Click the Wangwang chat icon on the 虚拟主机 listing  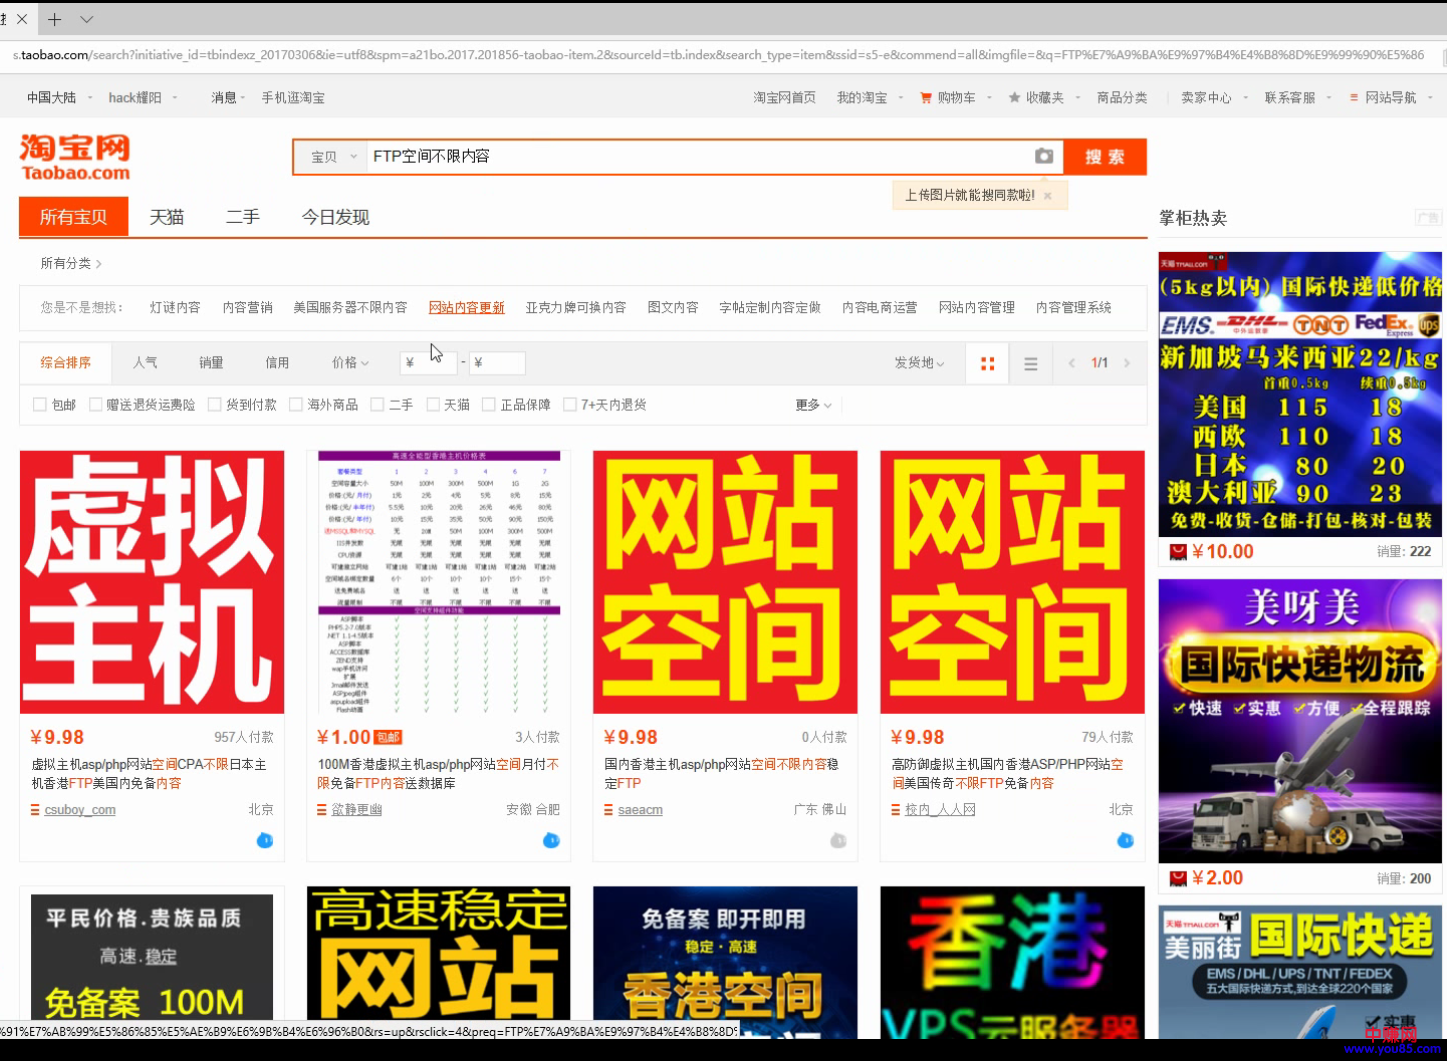264,841
